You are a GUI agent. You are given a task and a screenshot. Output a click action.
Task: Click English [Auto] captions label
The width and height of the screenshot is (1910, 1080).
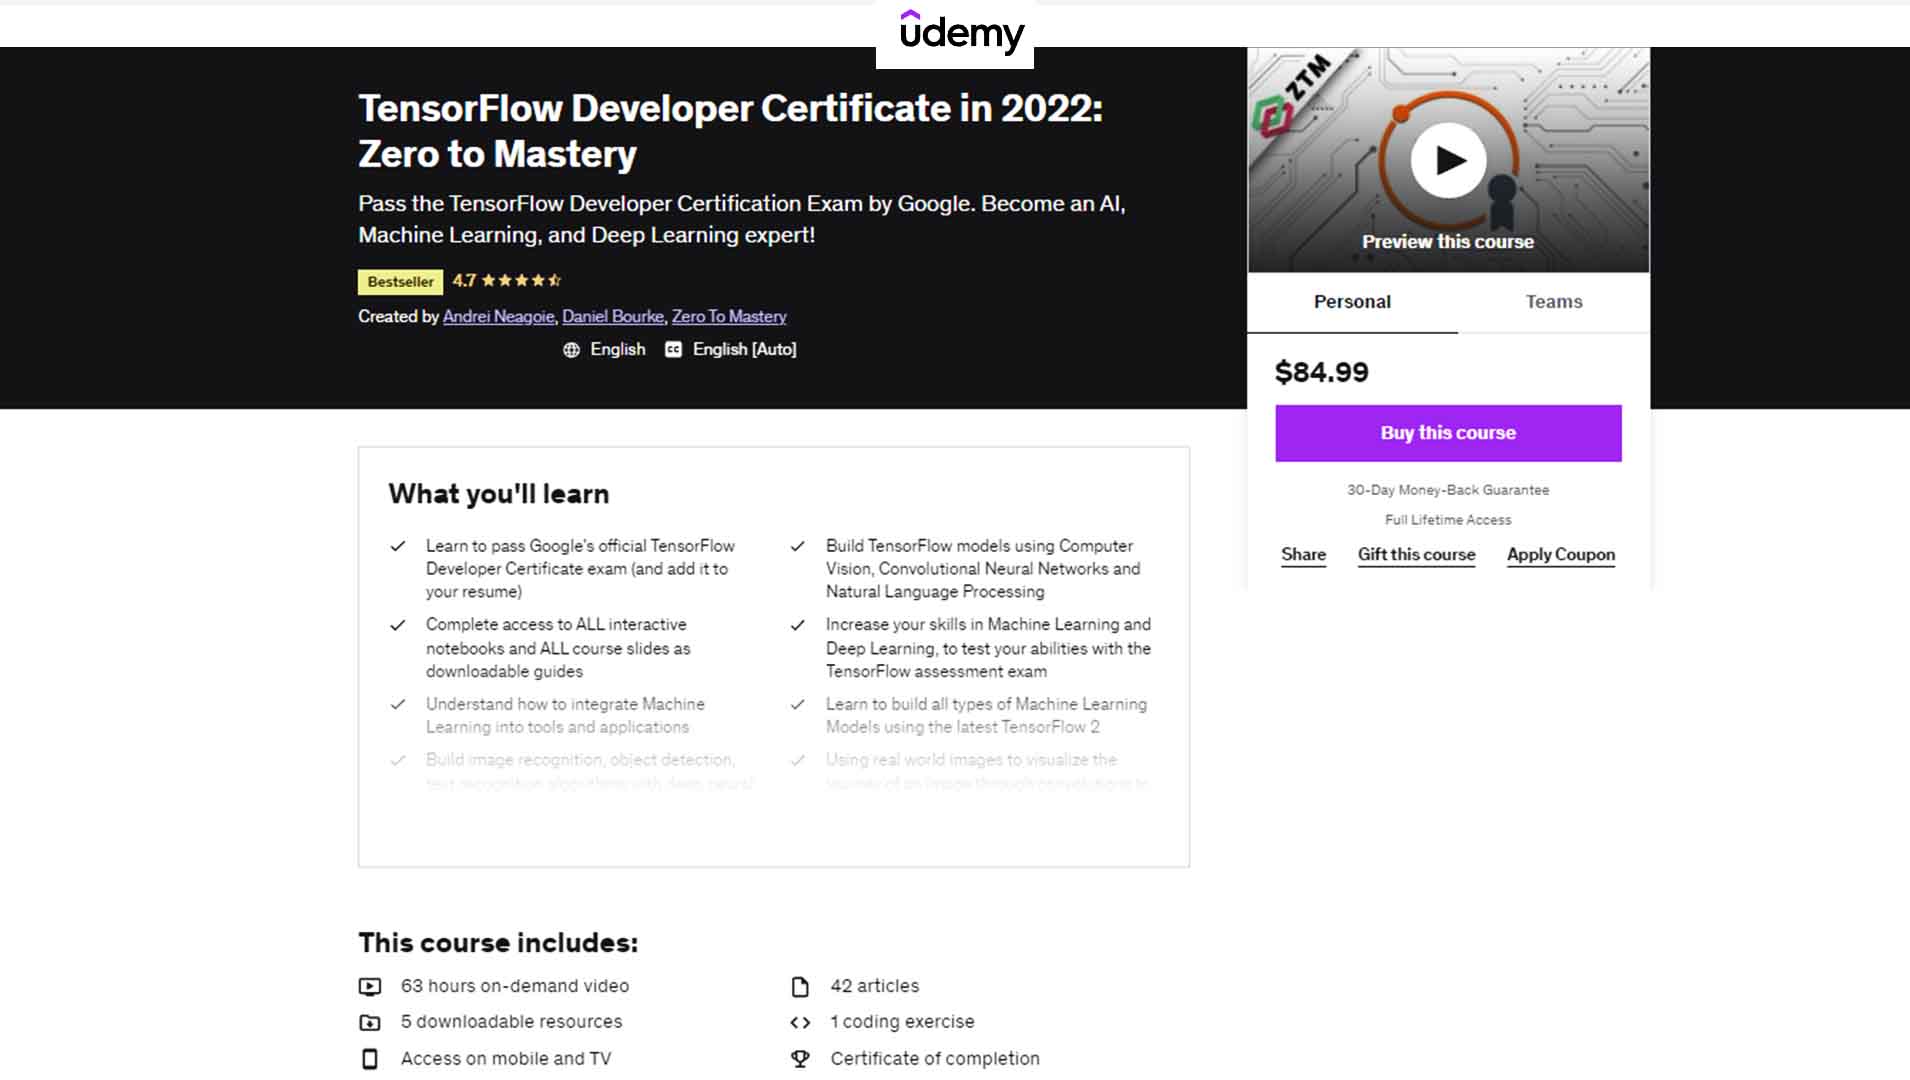(744, 350)
